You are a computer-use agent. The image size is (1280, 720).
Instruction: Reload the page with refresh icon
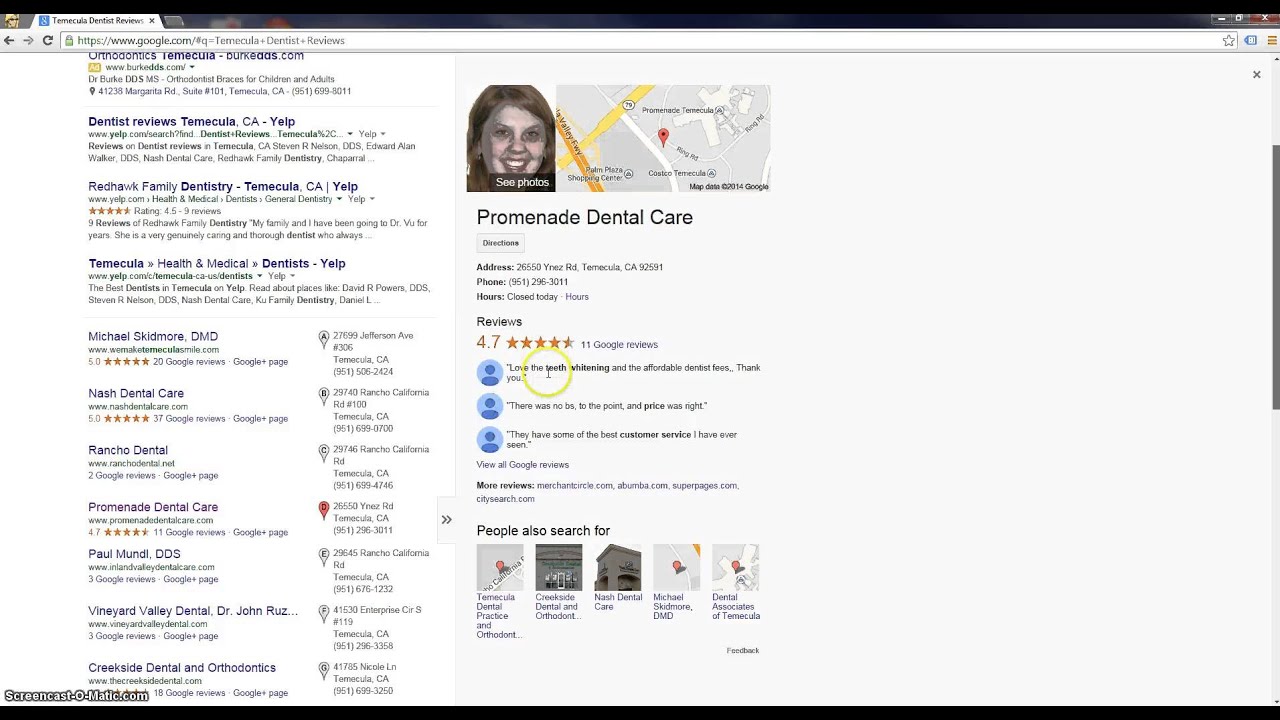47,40
